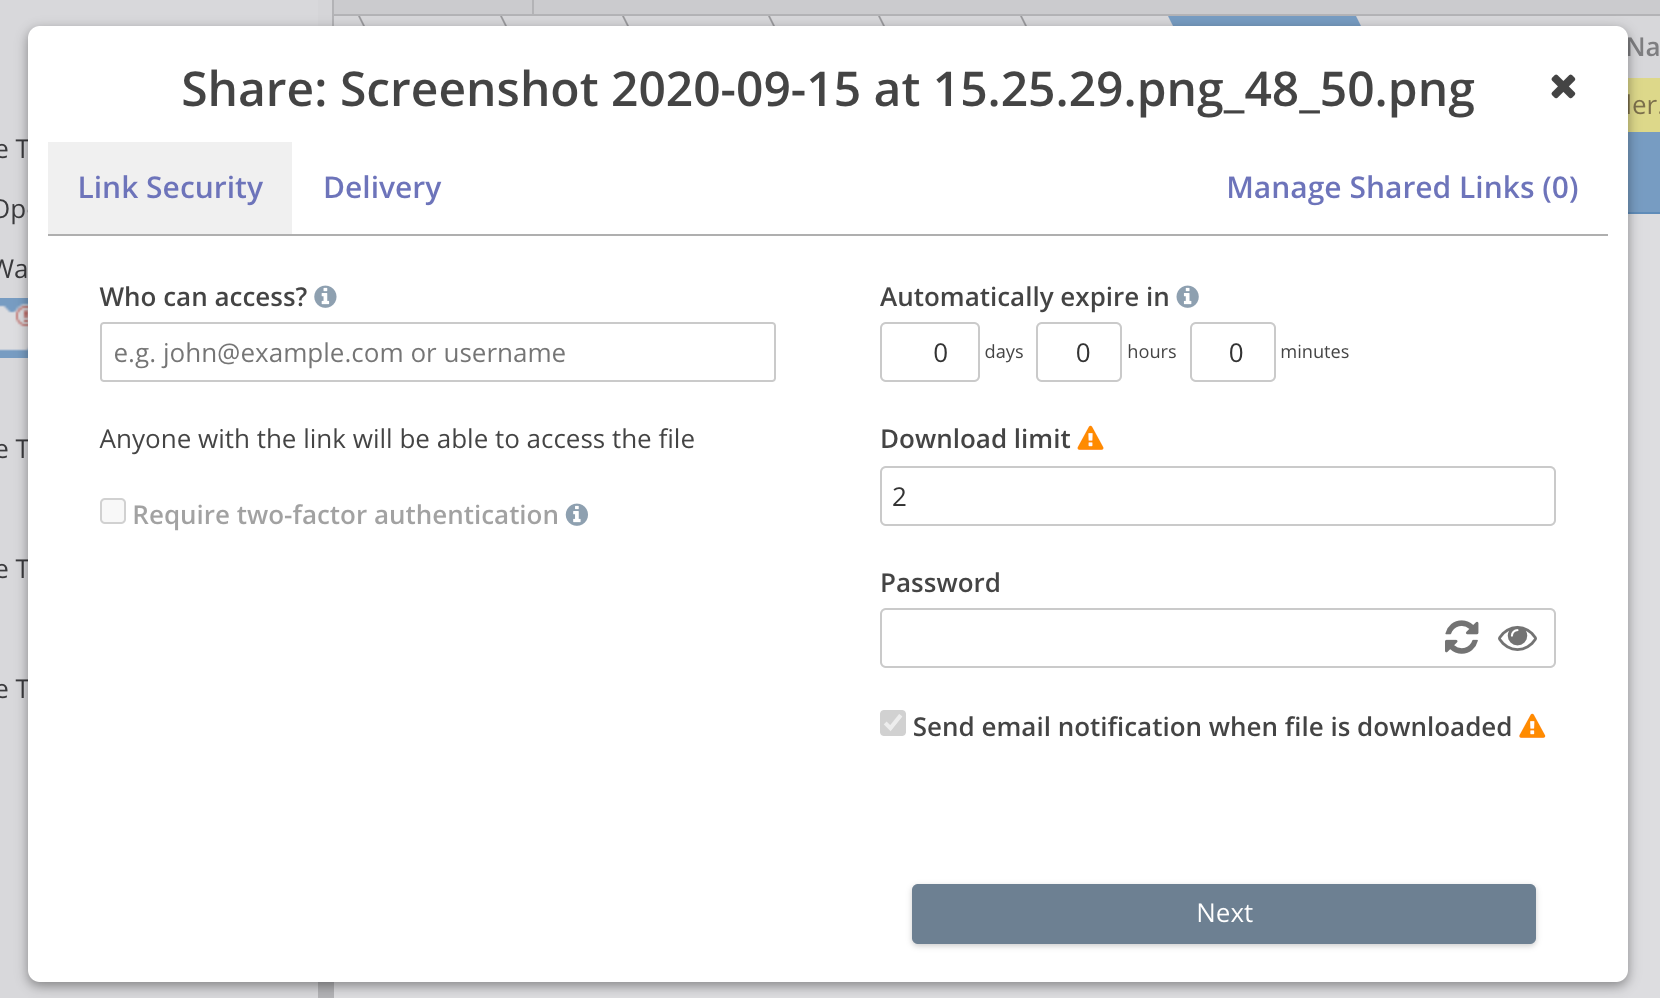The height and width of the screenshot is (998, 1660).
Task: Click info icon next to 'Automatically expire in'
Action: click(x=1187, y=297)
